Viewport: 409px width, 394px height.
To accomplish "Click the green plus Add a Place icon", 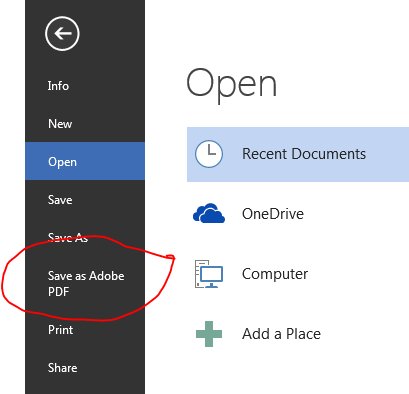I will pyautogui.click(x=209, y=334).
